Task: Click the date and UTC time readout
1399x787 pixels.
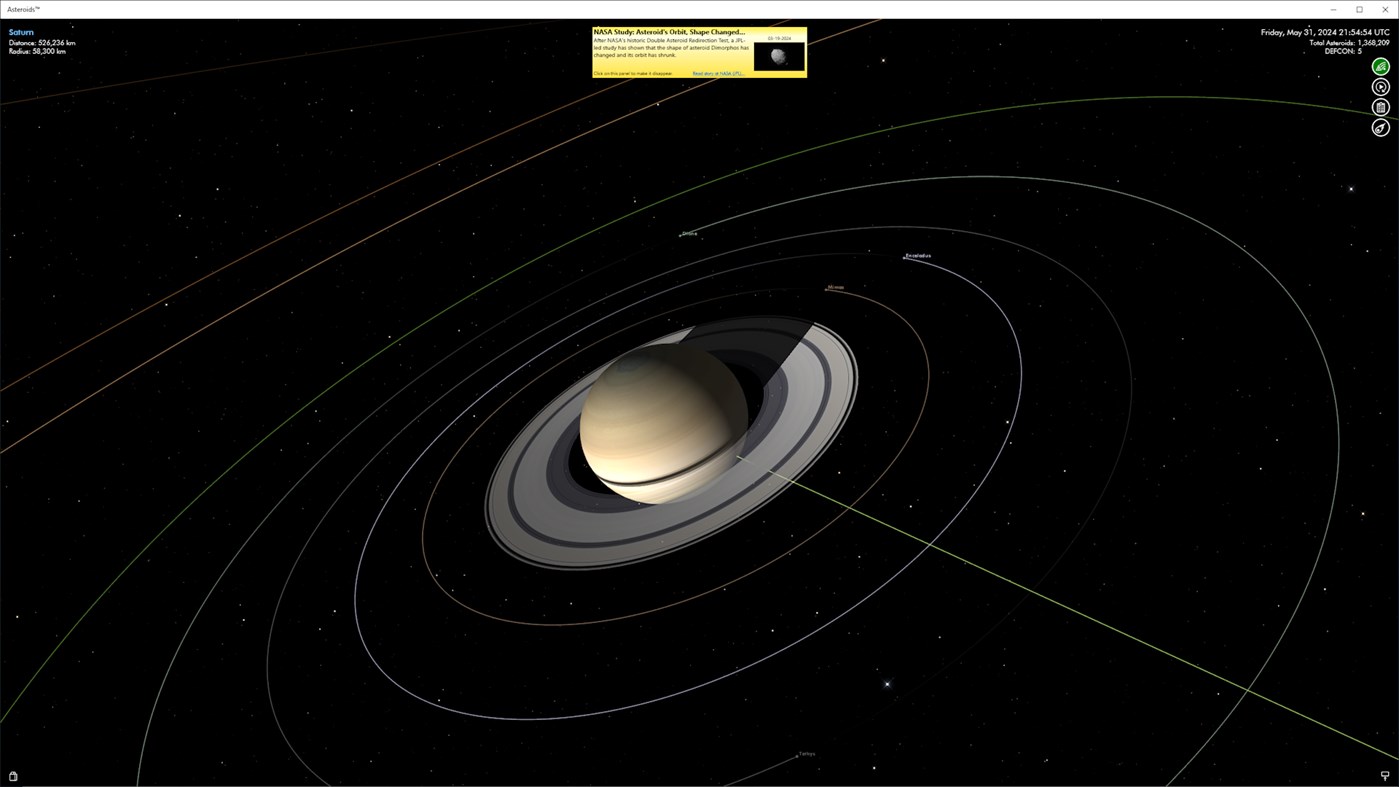Action: tap(1325, 33)
